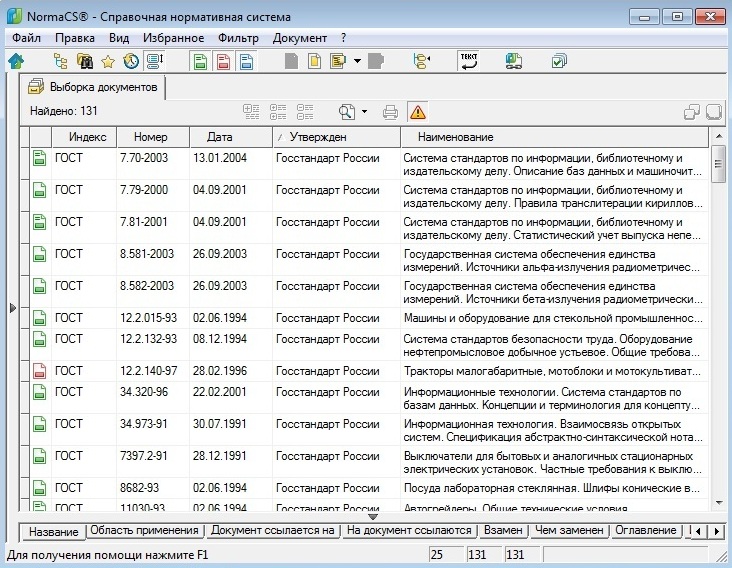732x568 pixels.
Task: Expand the collapsed left side panel triangle
Action: tap(13, 308)
